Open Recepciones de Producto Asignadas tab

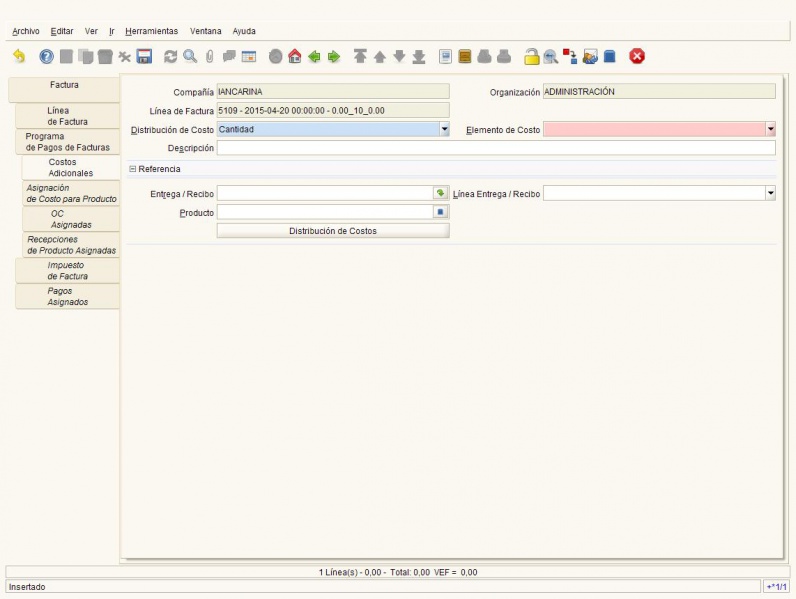click(x=71, y=245)
